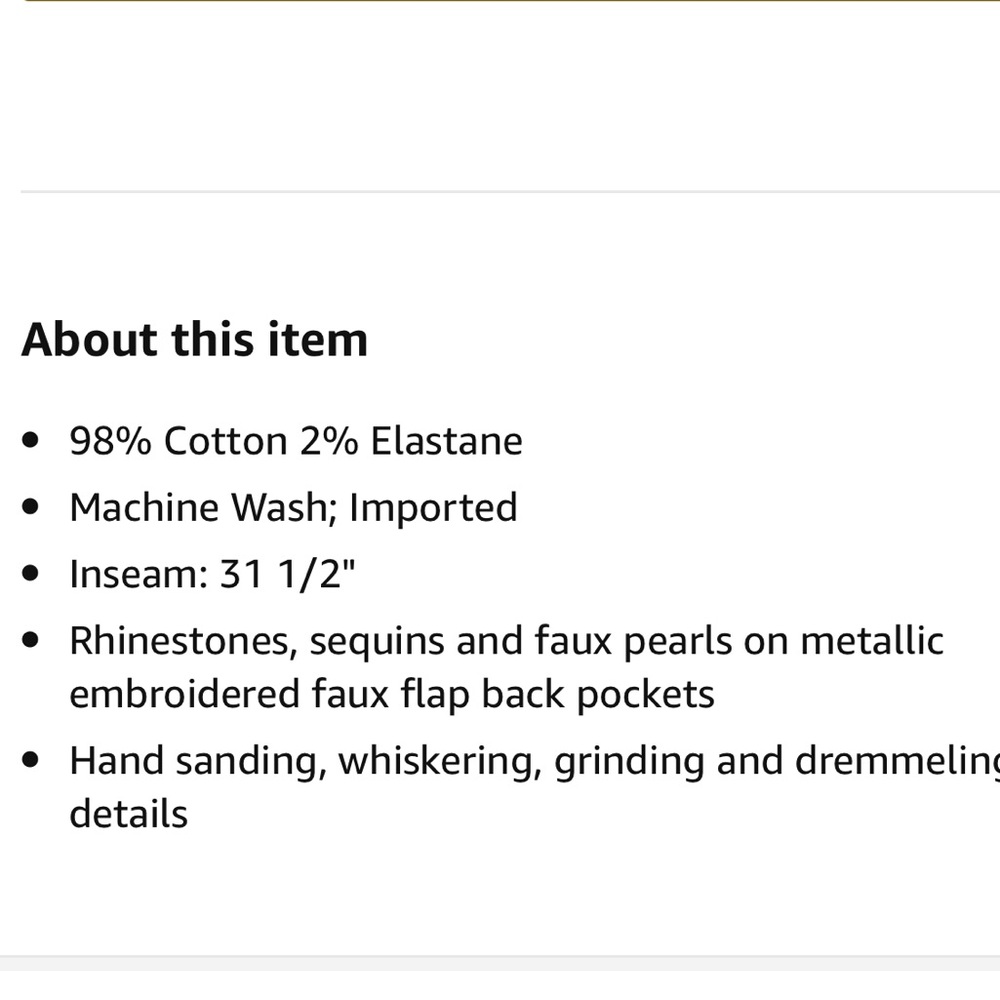Select the "98% Cotton" text
The width and height of the screenshot is (1000, 1000).
(x=179, y=441)
